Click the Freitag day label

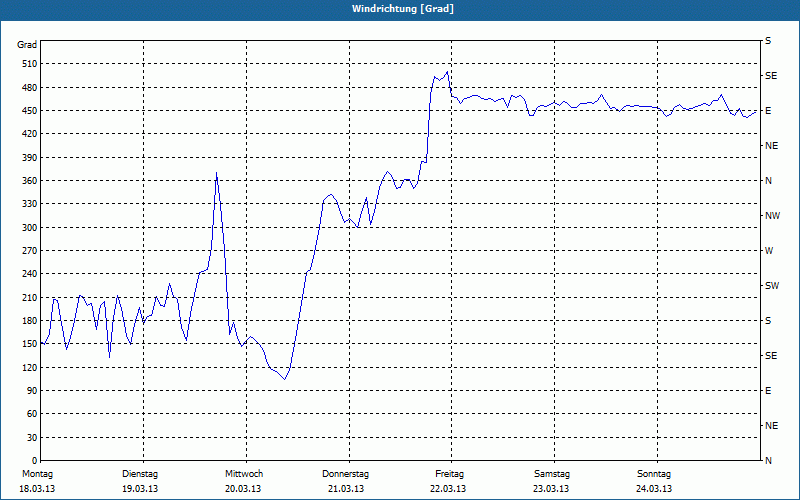pyautogui.click(x=449, y=474)
